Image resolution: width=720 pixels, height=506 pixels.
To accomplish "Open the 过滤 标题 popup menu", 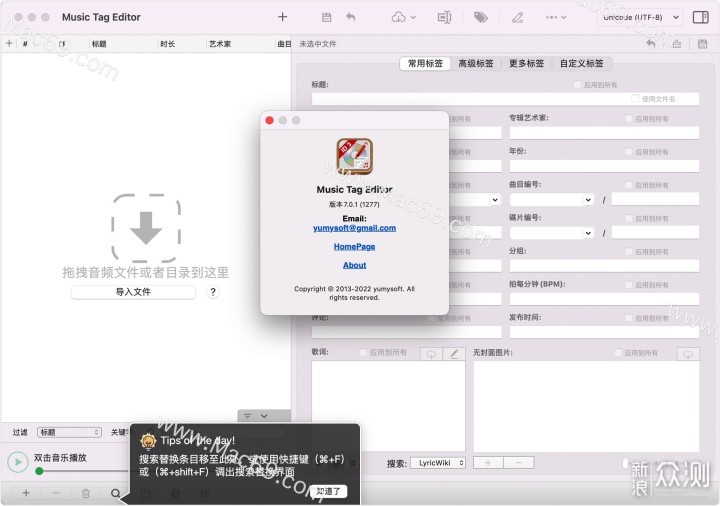I will pyautogui.click(x=69, y=432).
